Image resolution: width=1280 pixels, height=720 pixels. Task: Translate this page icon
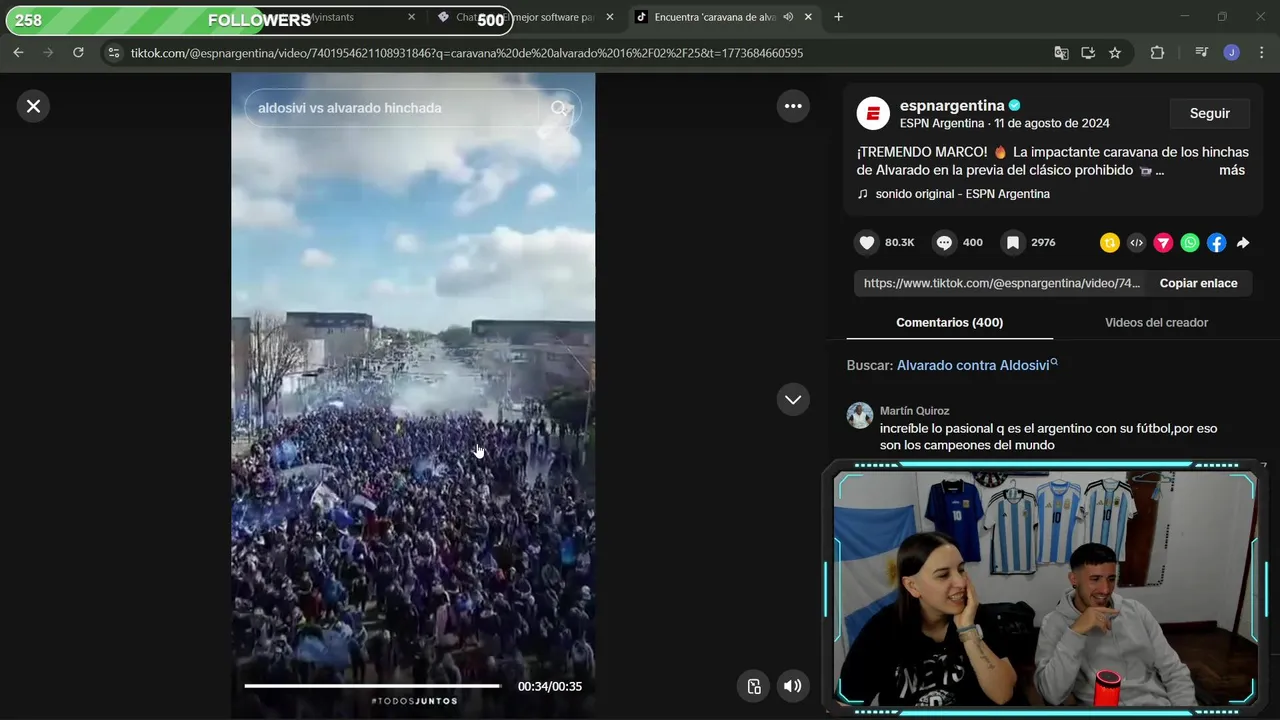1061,53
